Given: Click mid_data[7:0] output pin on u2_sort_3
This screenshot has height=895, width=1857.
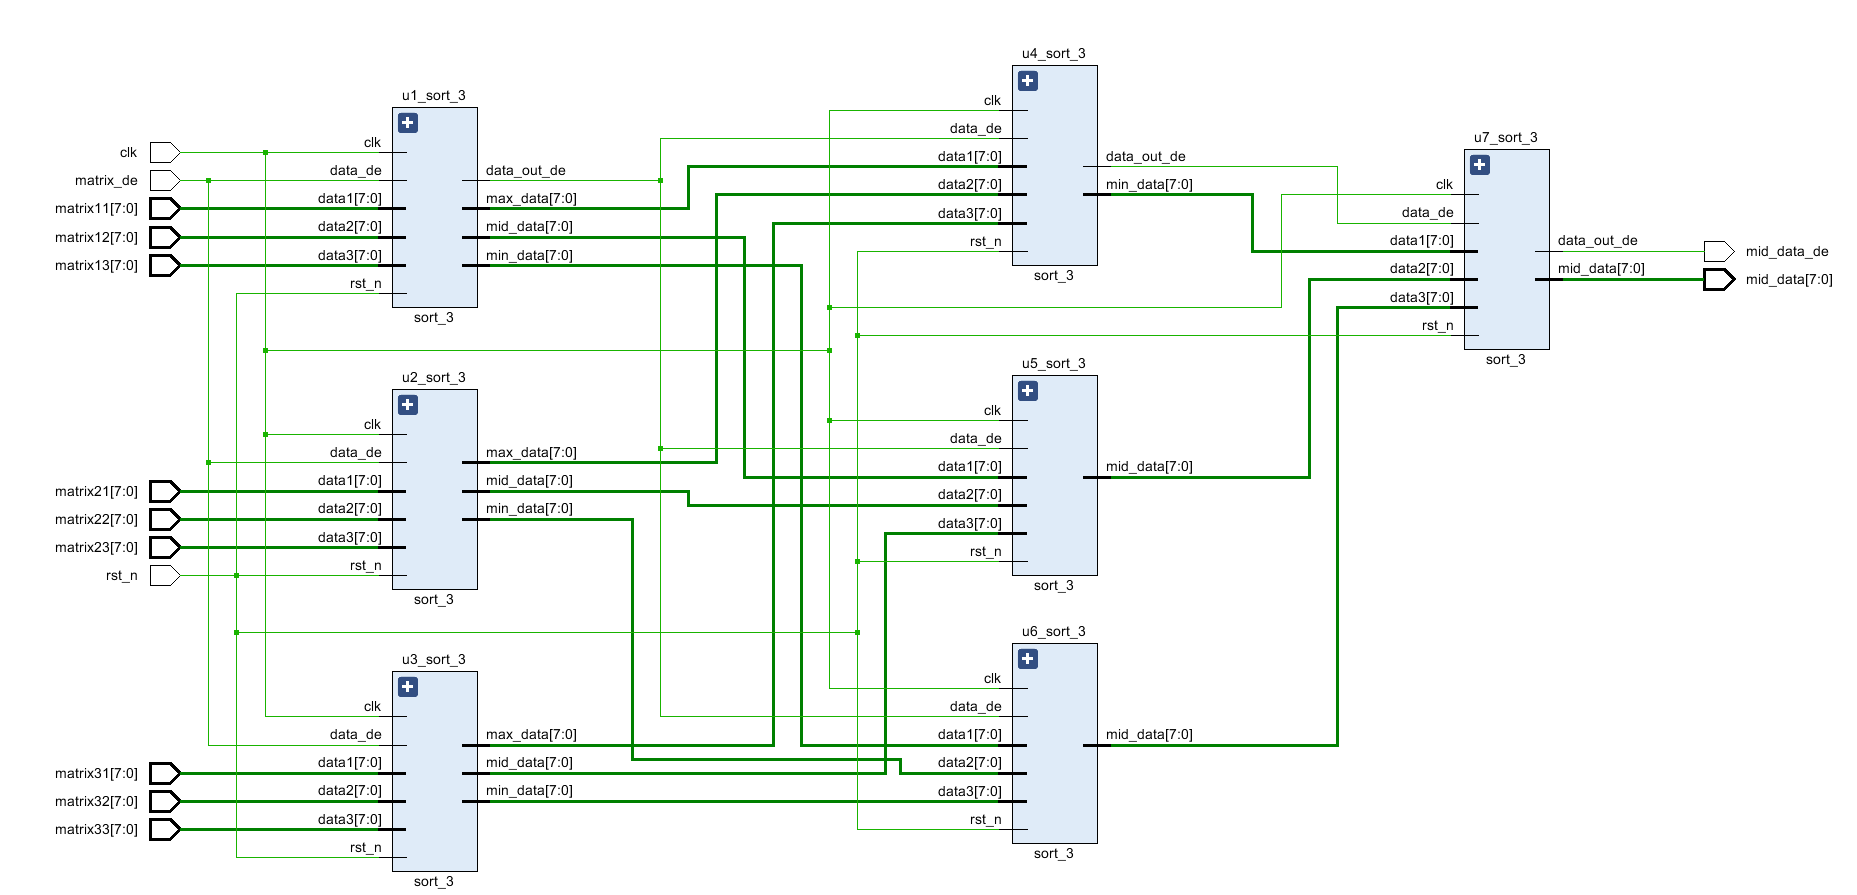Looking at the screenshot, I should click(529, 481).
